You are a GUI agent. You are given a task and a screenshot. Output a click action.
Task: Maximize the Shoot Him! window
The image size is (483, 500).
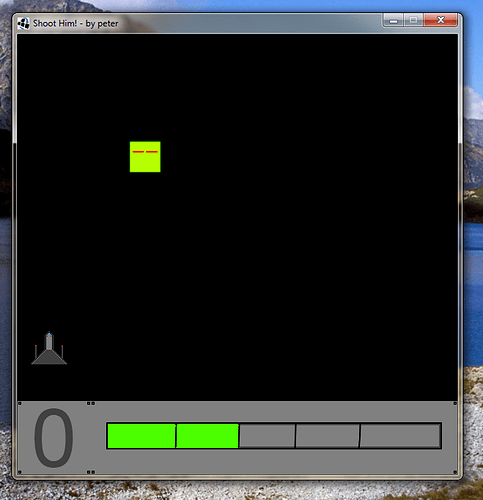(x=413, y=20)
